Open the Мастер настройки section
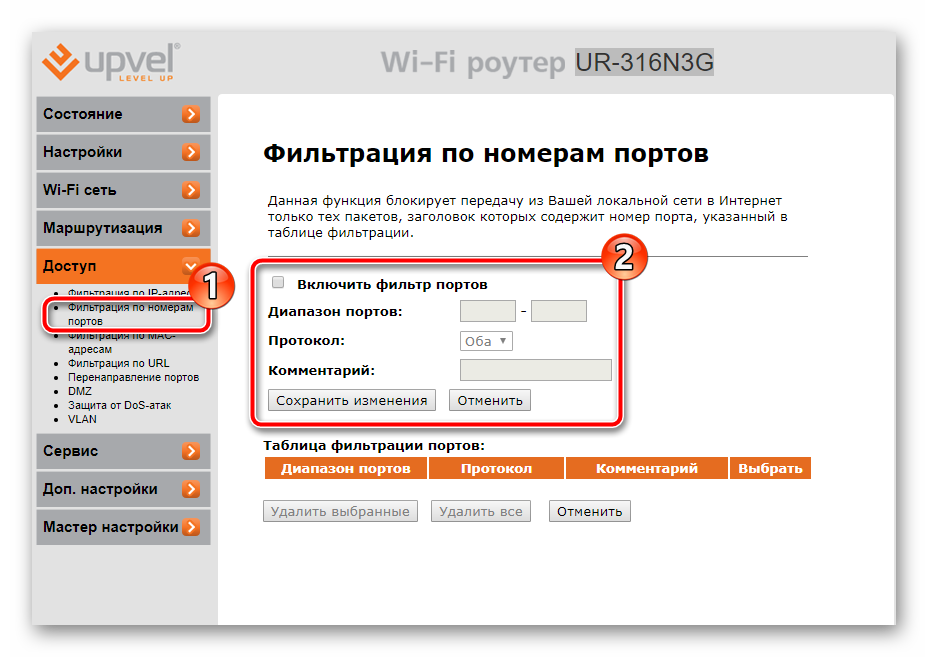 click(123, 527)
